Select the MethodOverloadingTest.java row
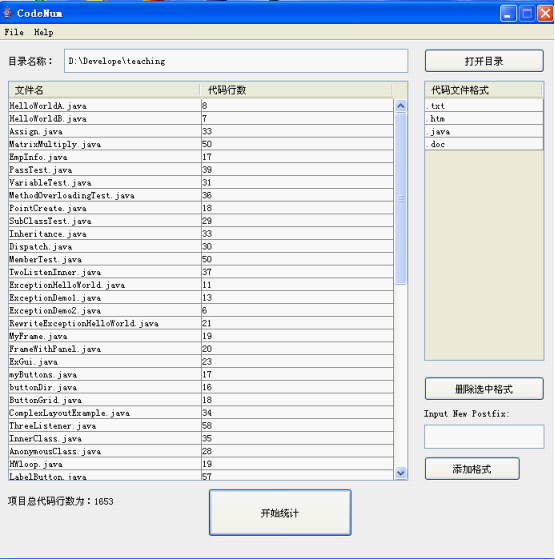Screen dimensions: 555x560 click(201, 195)
